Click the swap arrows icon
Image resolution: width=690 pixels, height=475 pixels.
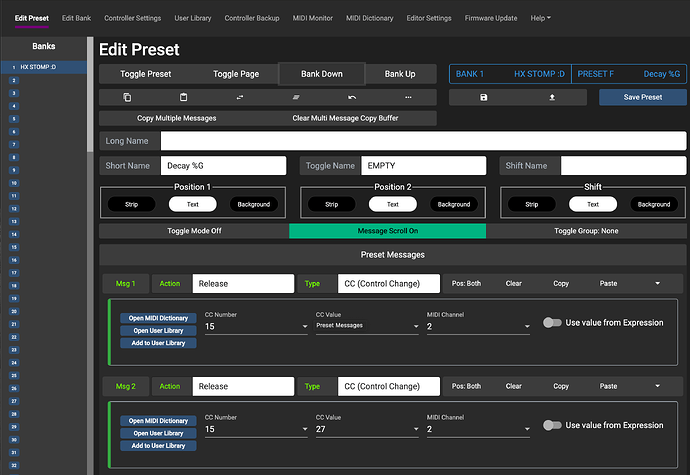(x=239, y=97)
